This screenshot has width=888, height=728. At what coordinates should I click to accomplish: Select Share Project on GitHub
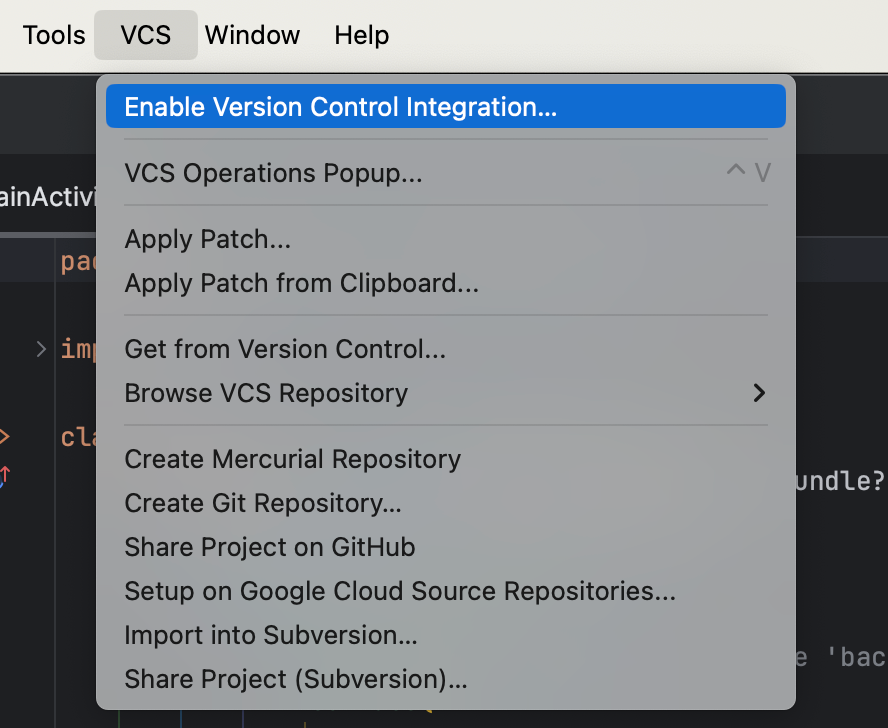pyautogui.click(x=269, y=547)
